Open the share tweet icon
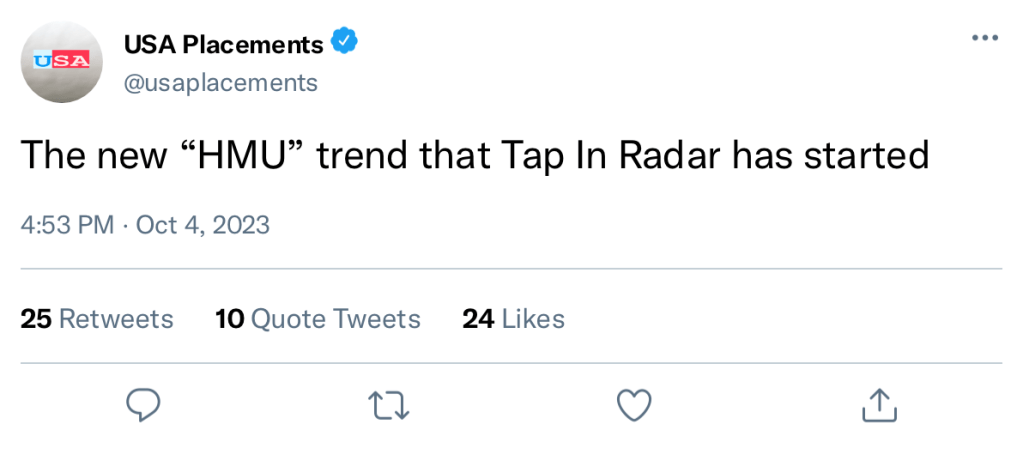The image size is (1023, 467). [878, 404]
